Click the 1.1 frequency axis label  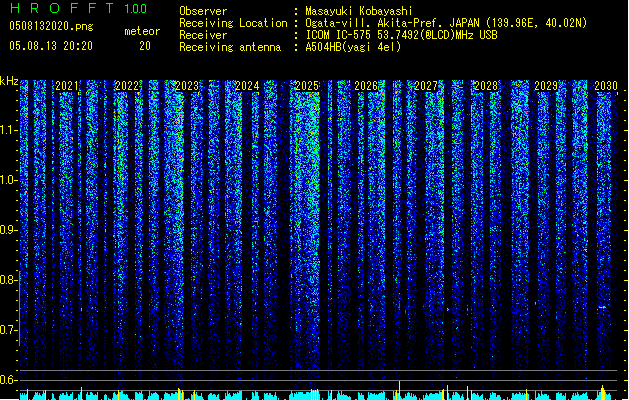click(x=9, y=130)
